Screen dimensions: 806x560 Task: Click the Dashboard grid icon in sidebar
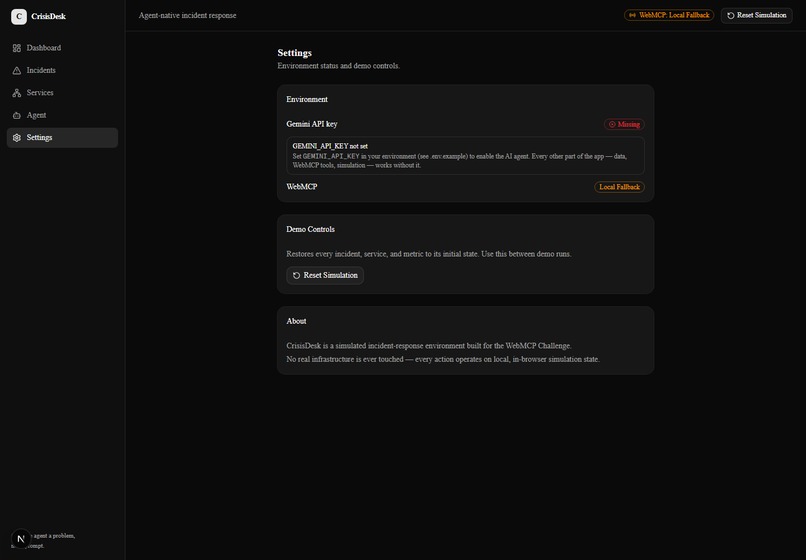tap(17, 48)
